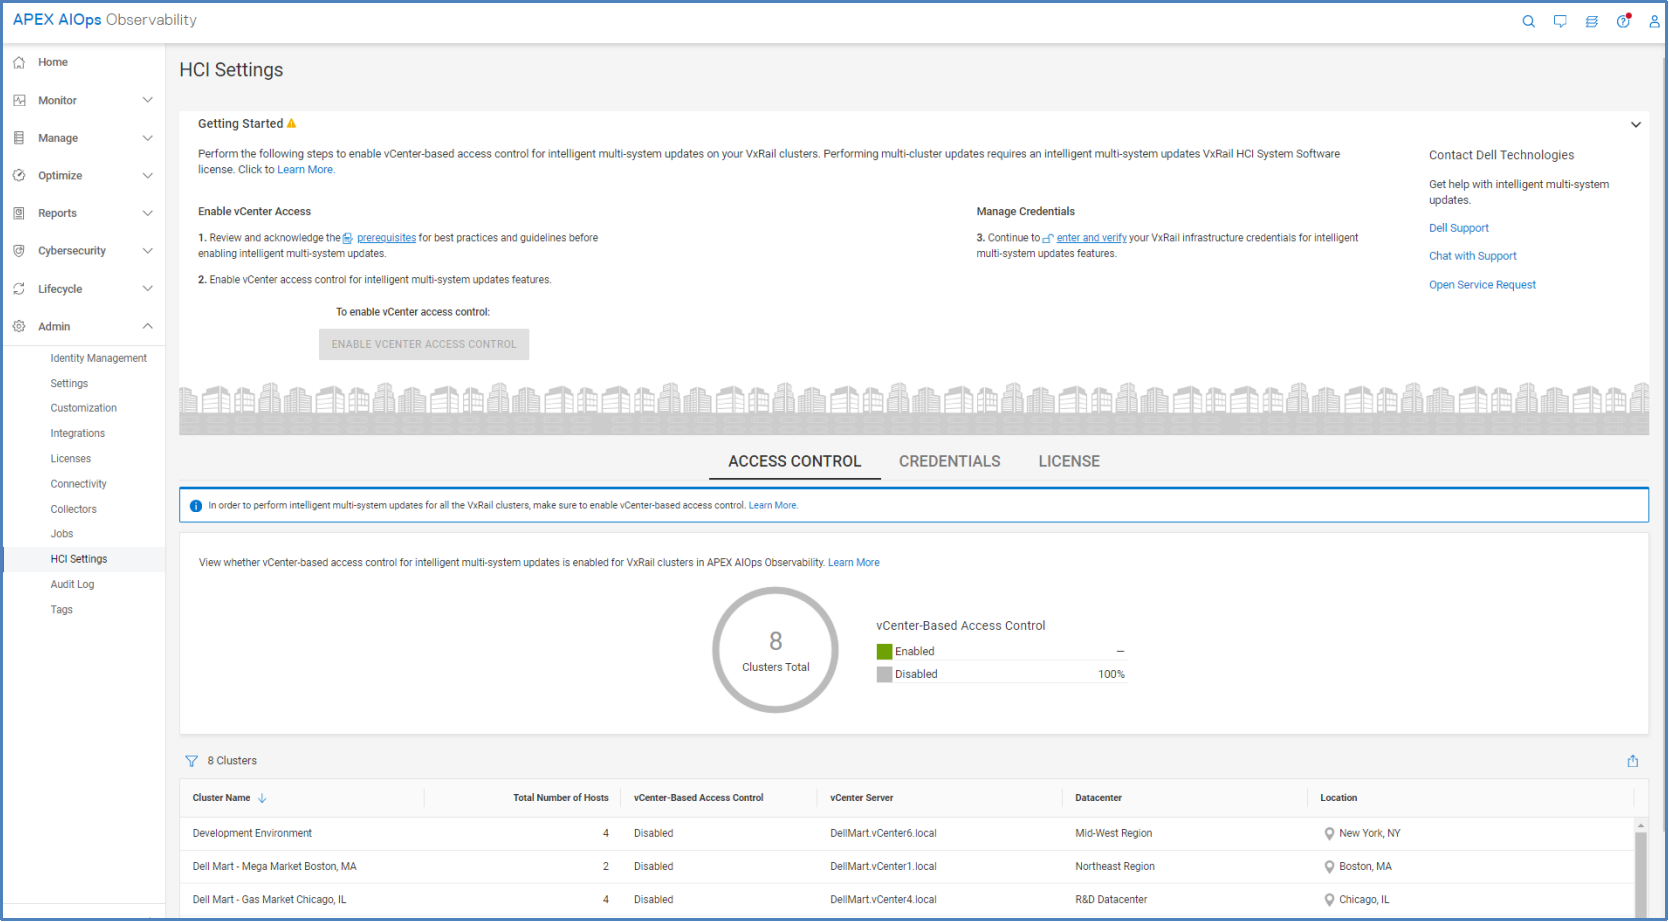Open the Dell Support link
Image resolution: width=1669 pixels, height=922 pixels.
coord(1459,229)
